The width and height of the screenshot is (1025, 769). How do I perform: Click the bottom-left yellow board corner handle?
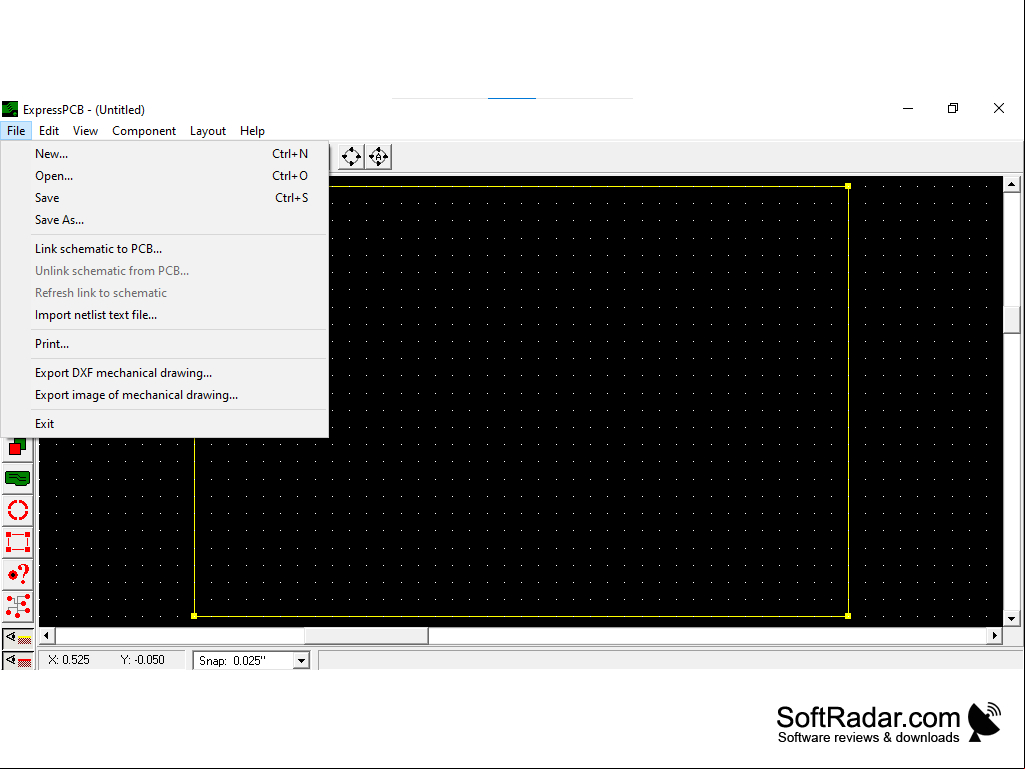pyautogui.click(x=194, y=616)
